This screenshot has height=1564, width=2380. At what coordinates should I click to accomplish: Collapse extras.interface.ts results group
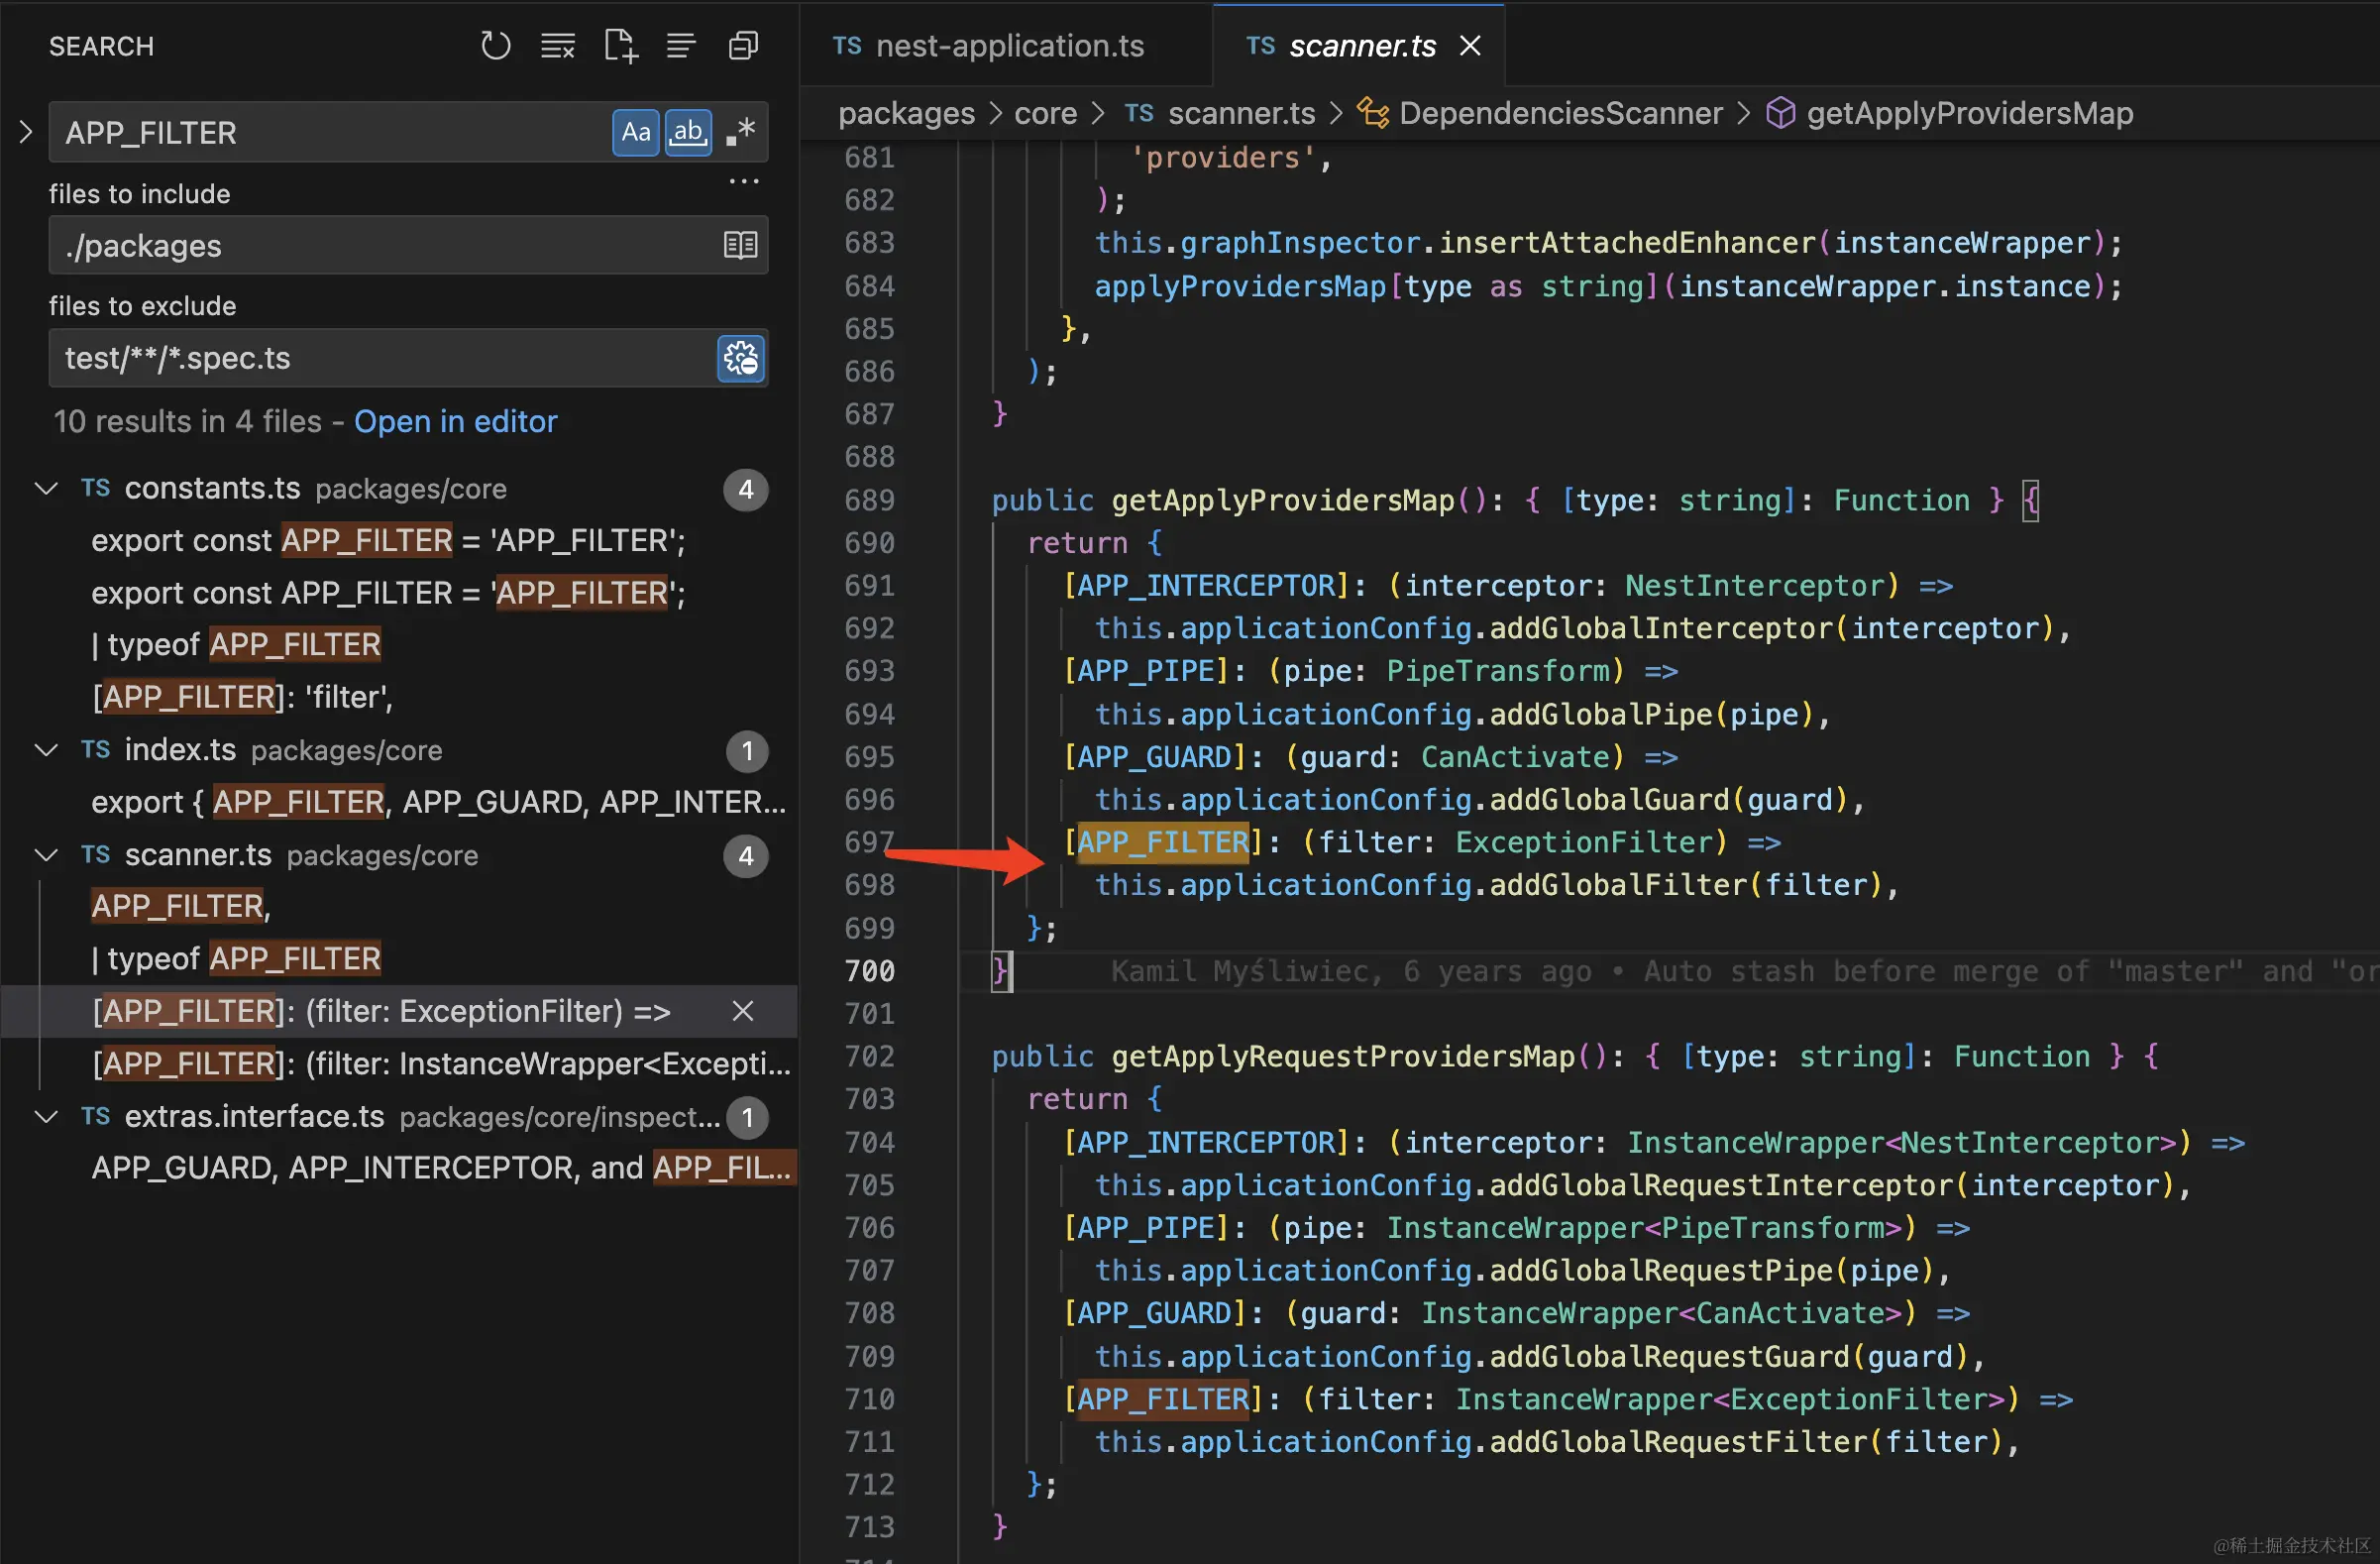tap(46, 1117)
